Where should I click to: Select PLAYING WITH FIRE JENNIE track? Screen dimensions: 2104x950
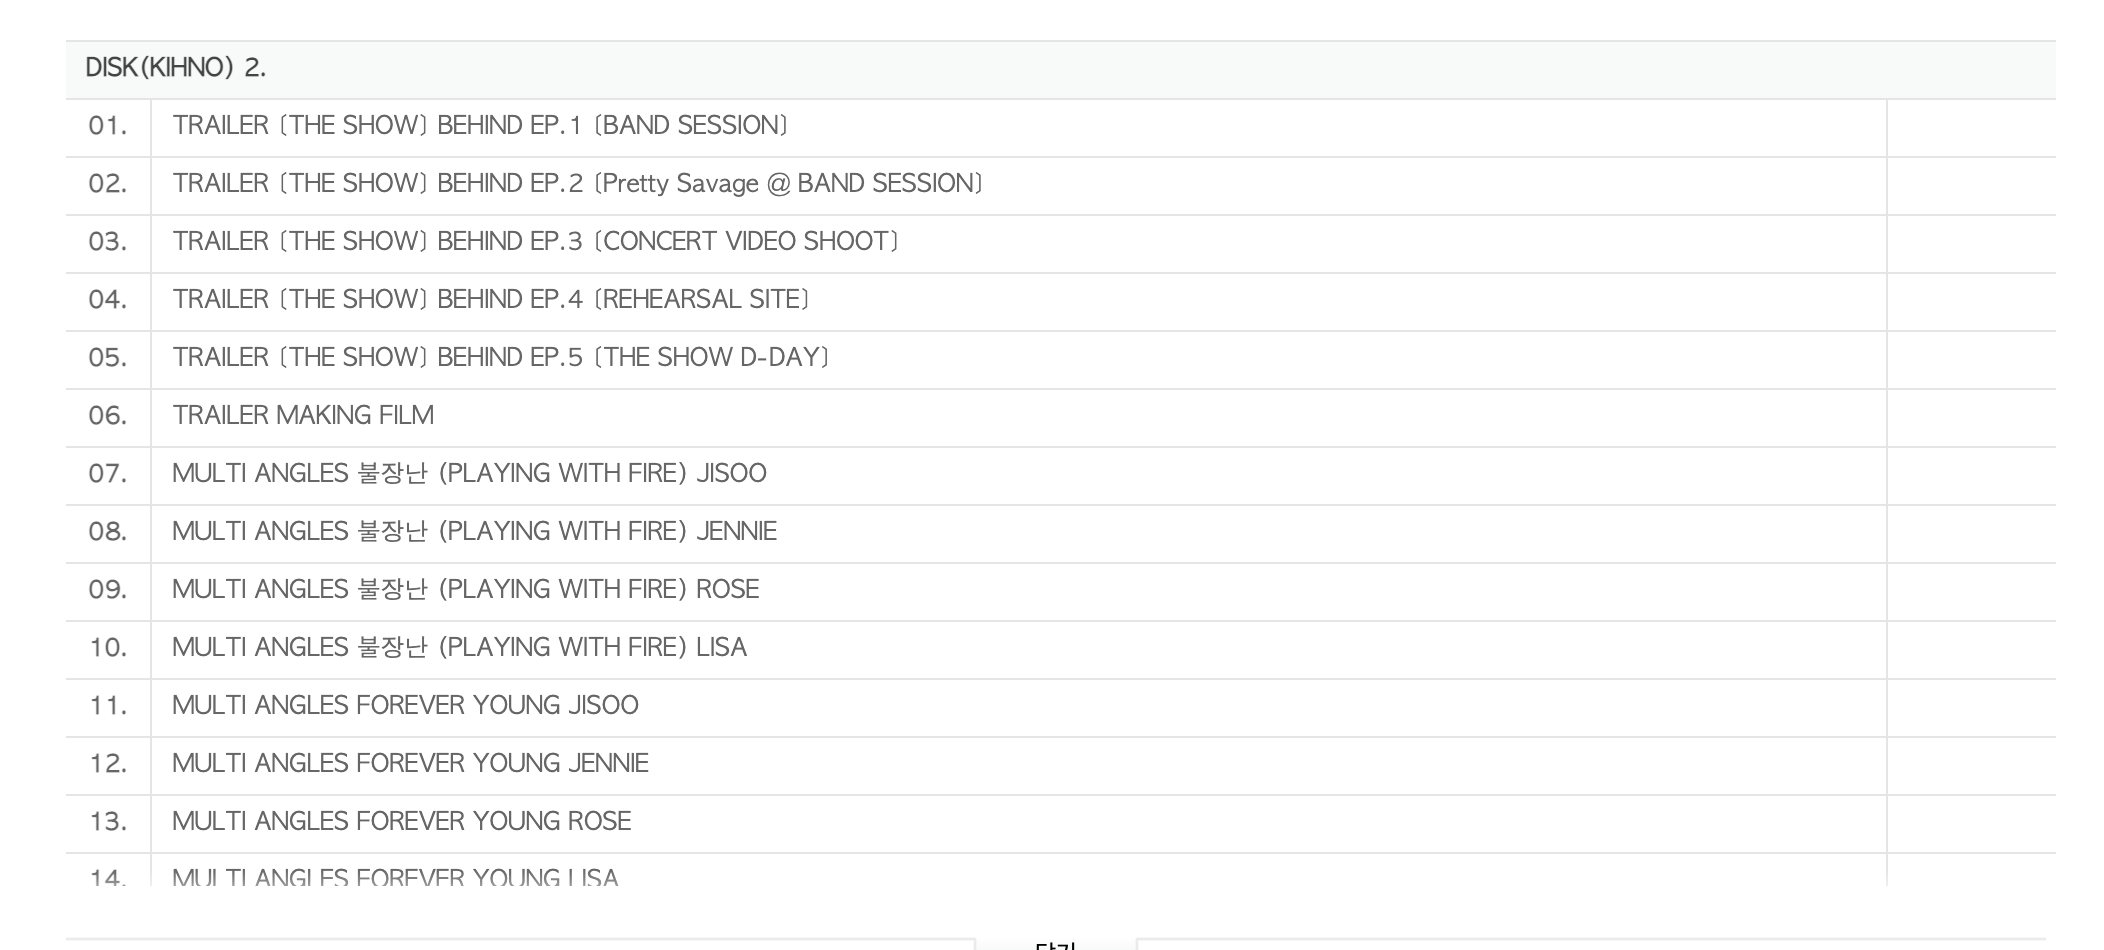click(x=474, y=532)
